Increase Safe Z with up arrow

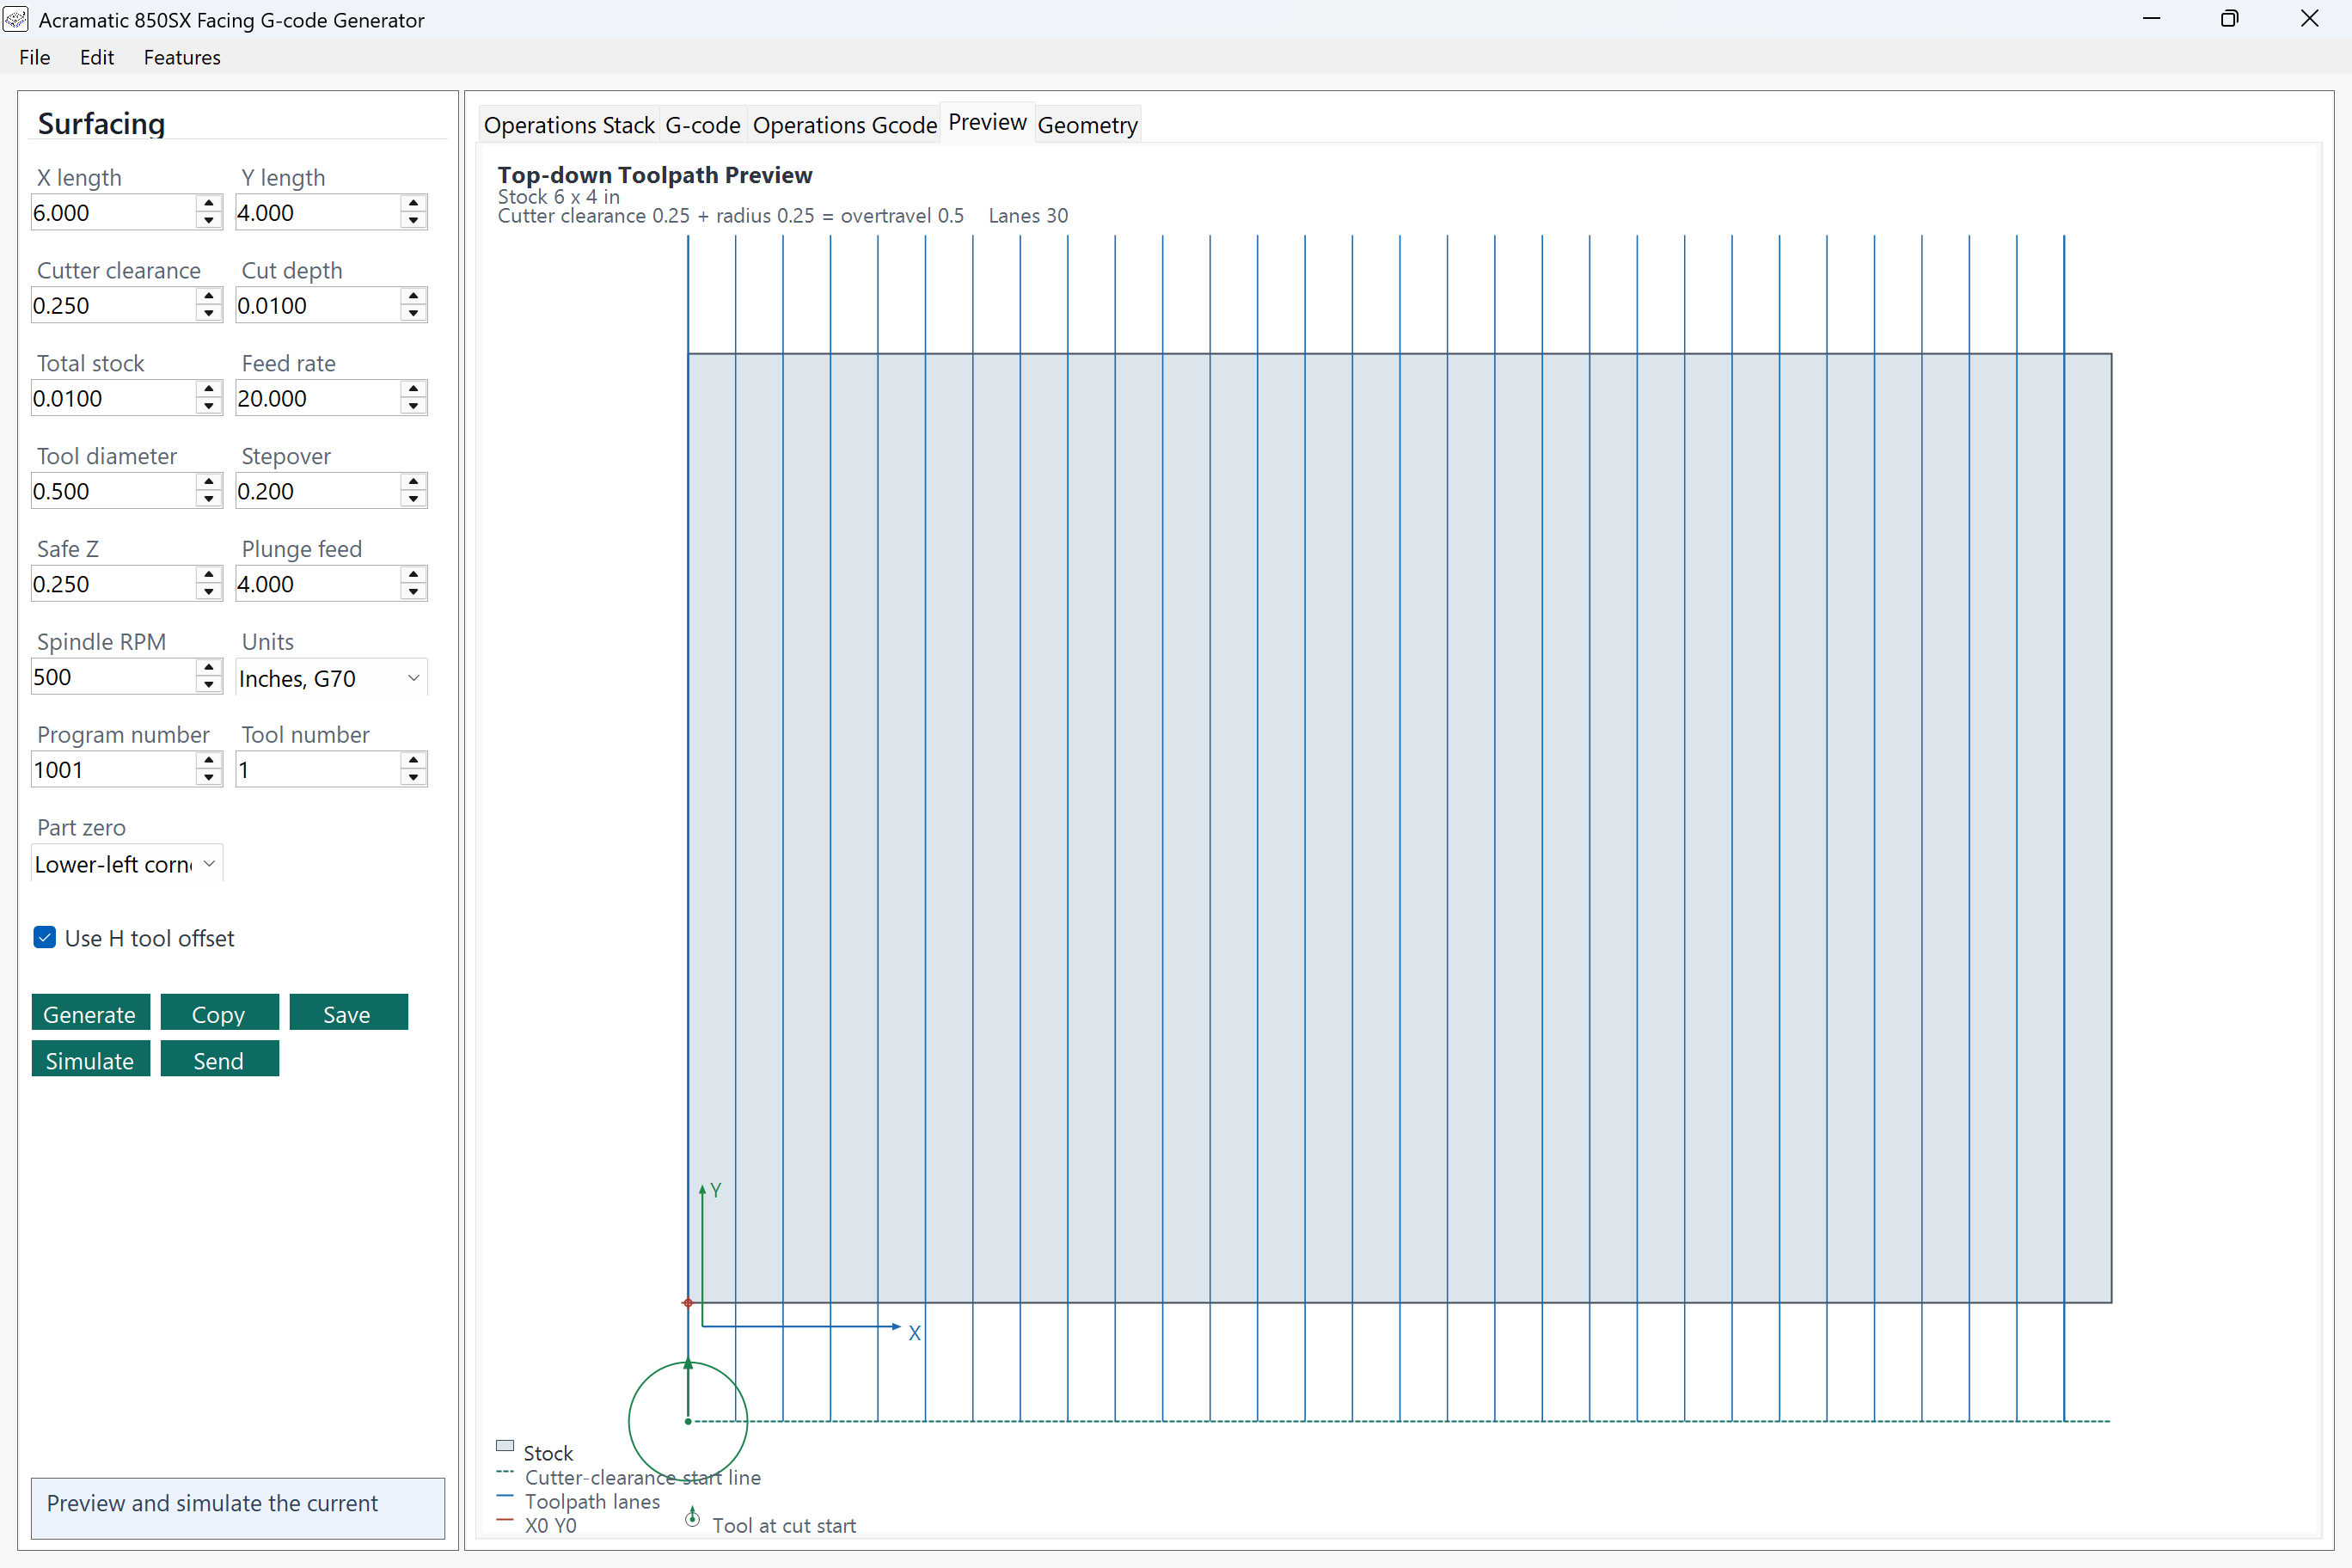point(208,575)
